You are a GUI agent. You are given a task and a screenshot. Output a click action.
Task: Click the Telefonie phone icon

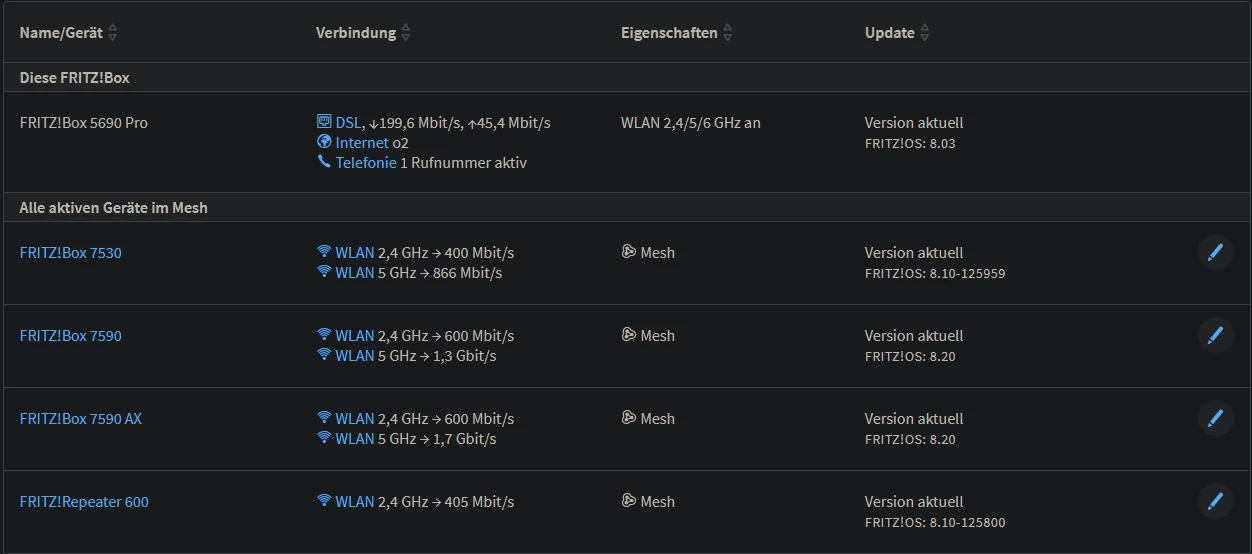324,162
